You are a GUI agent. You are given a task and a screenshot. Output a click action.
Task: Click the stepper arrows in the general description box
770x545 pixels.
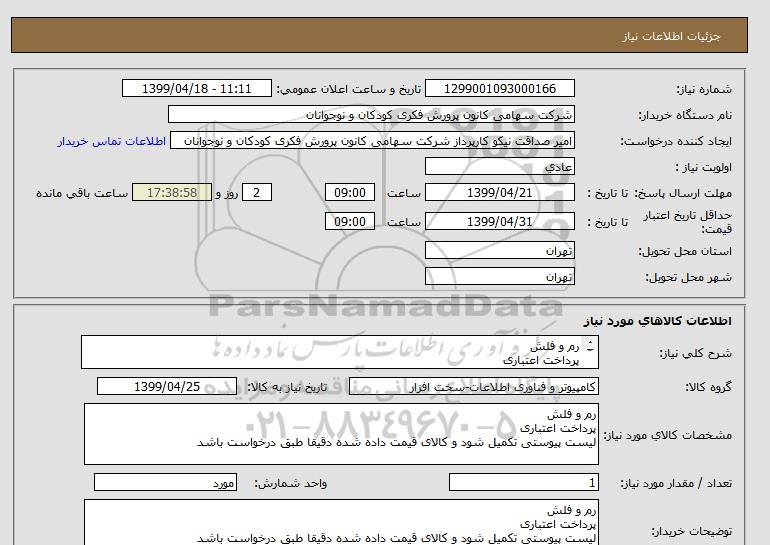click(590, 346)
